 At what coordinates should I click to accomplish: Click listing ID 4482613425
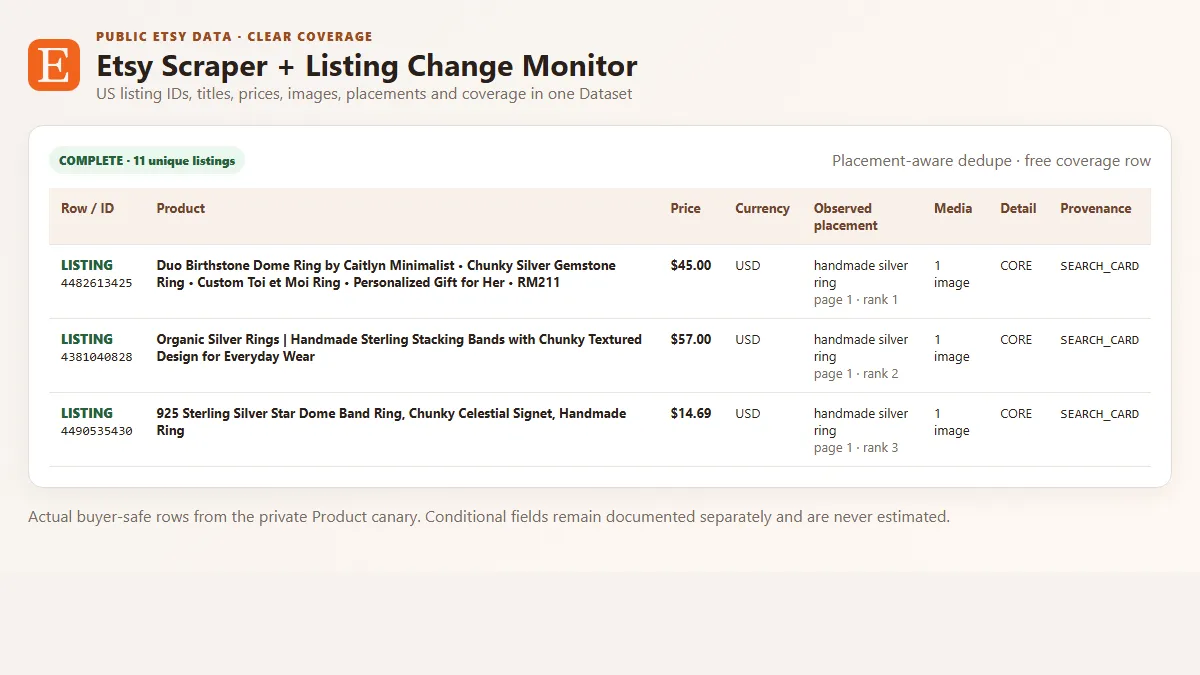(97, 283)
